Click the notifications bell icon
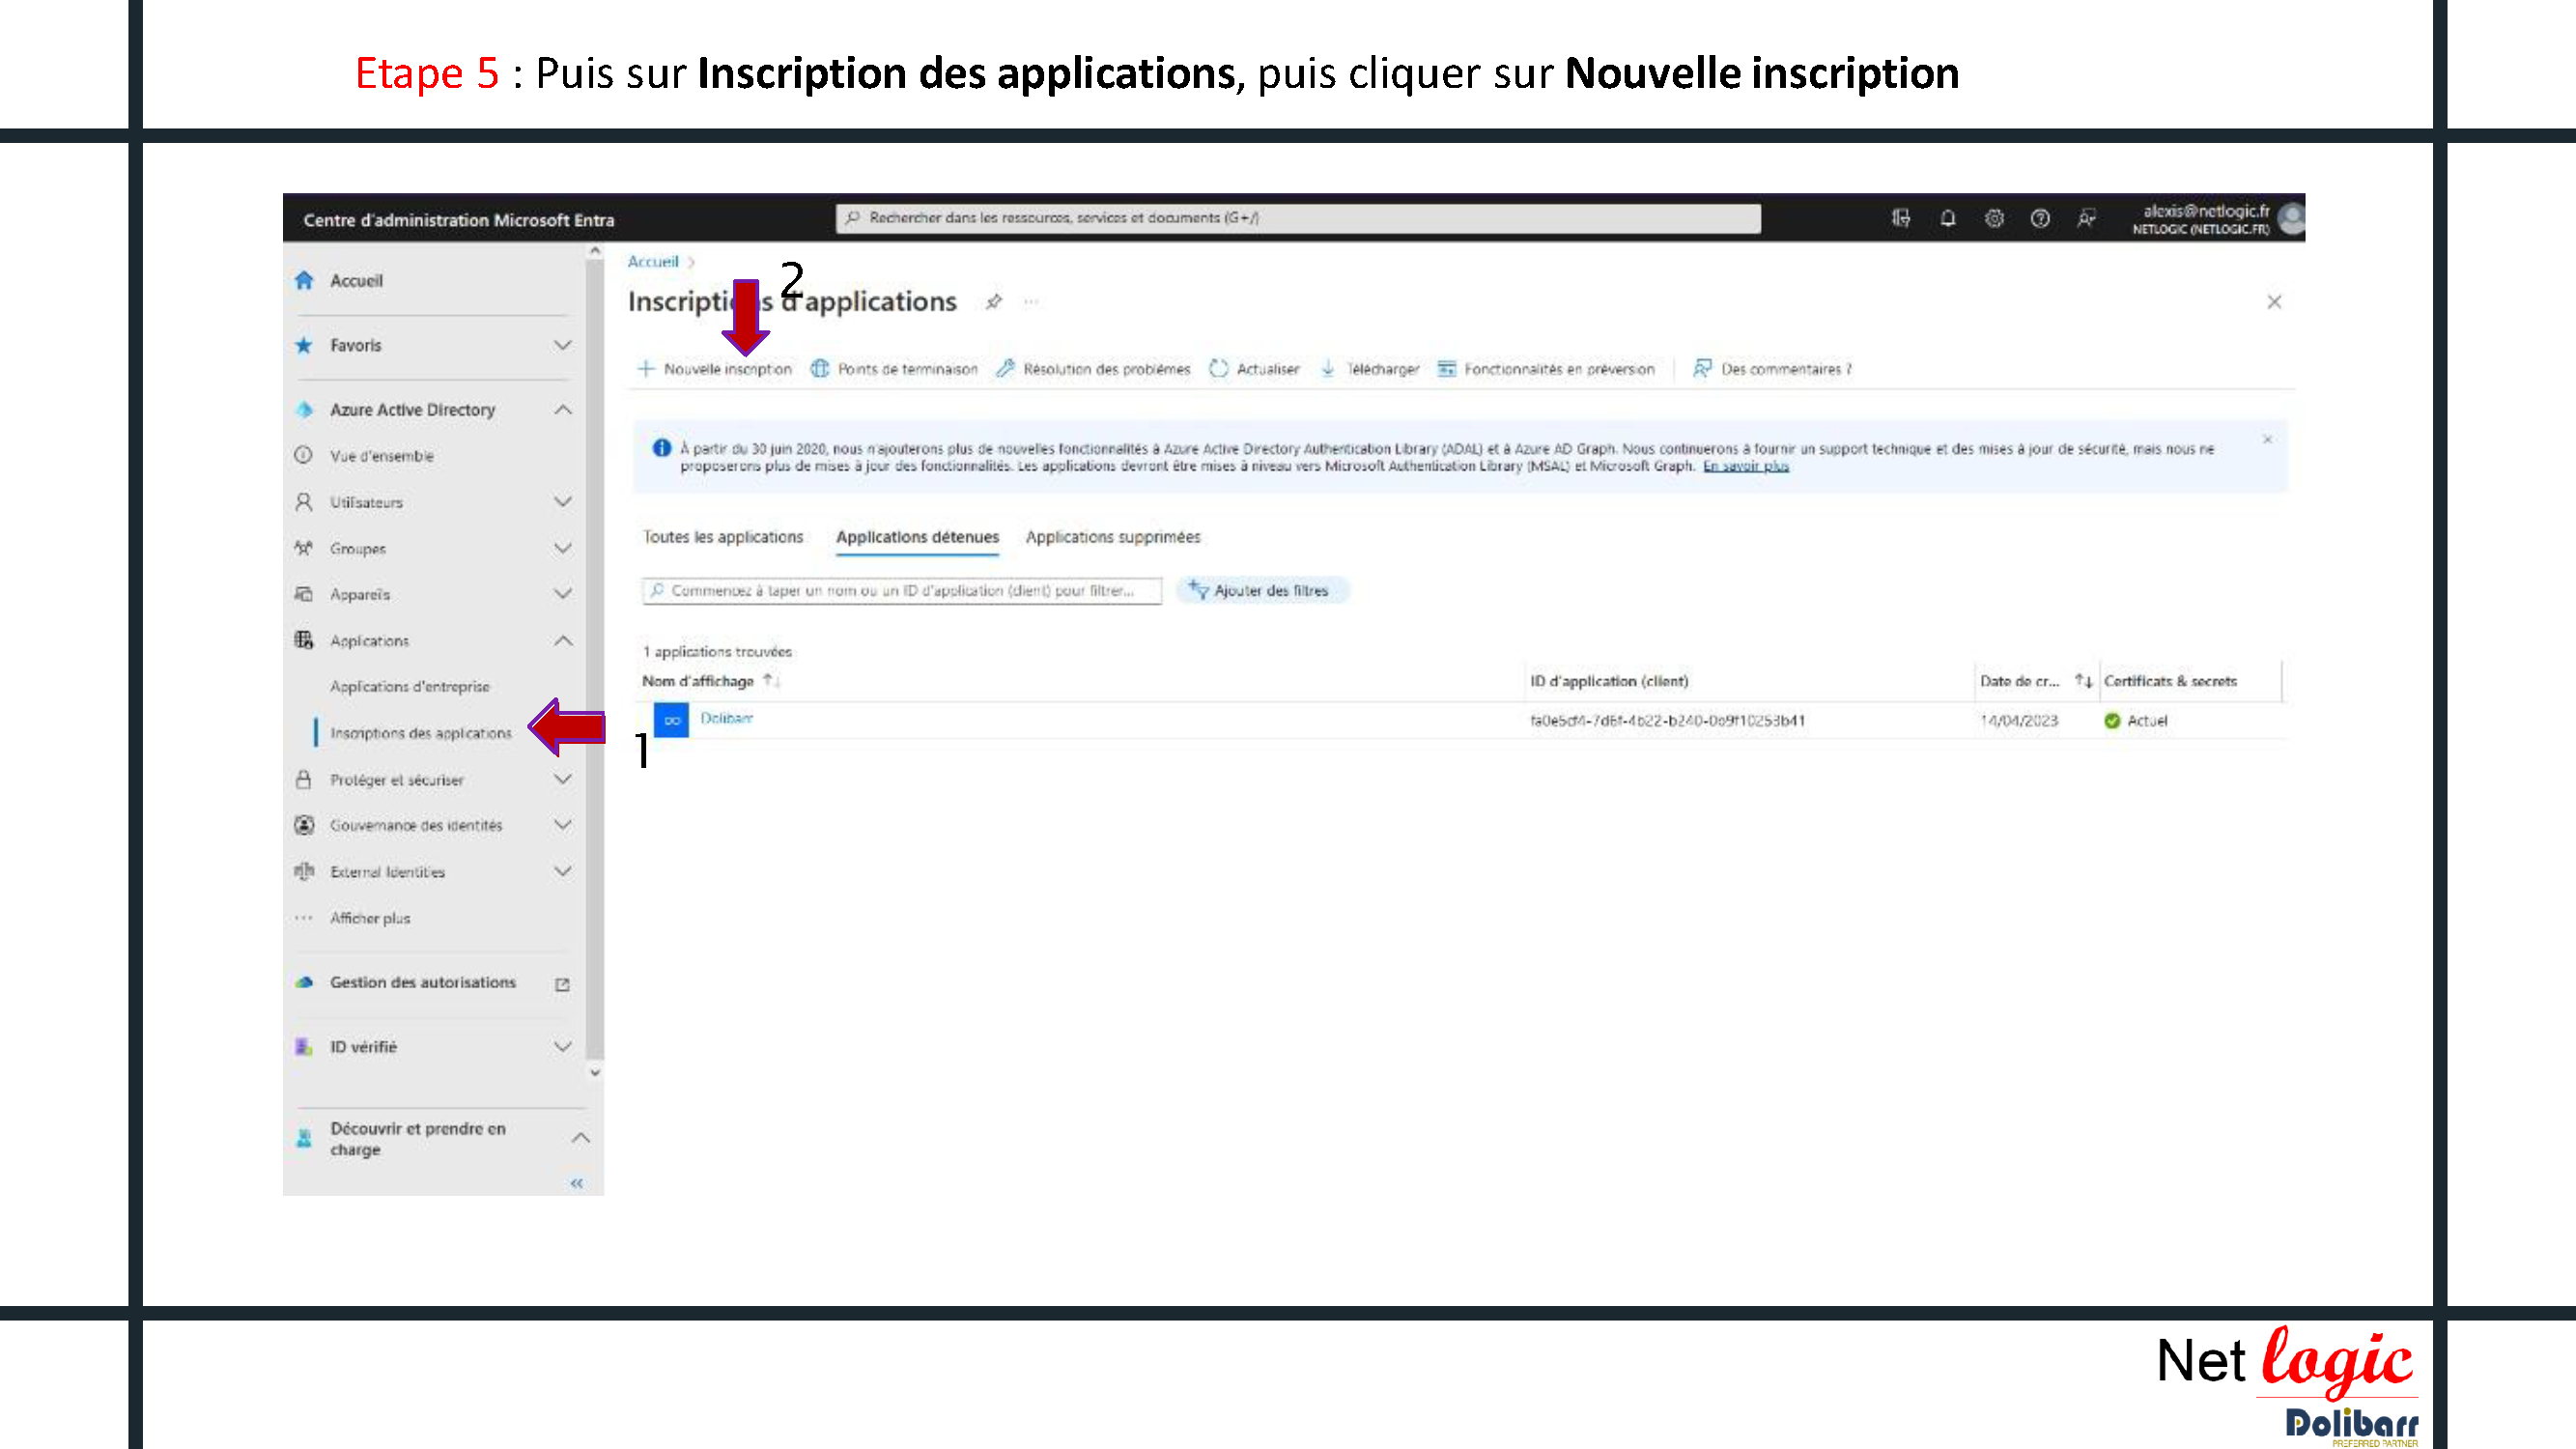 [1947, 218]
